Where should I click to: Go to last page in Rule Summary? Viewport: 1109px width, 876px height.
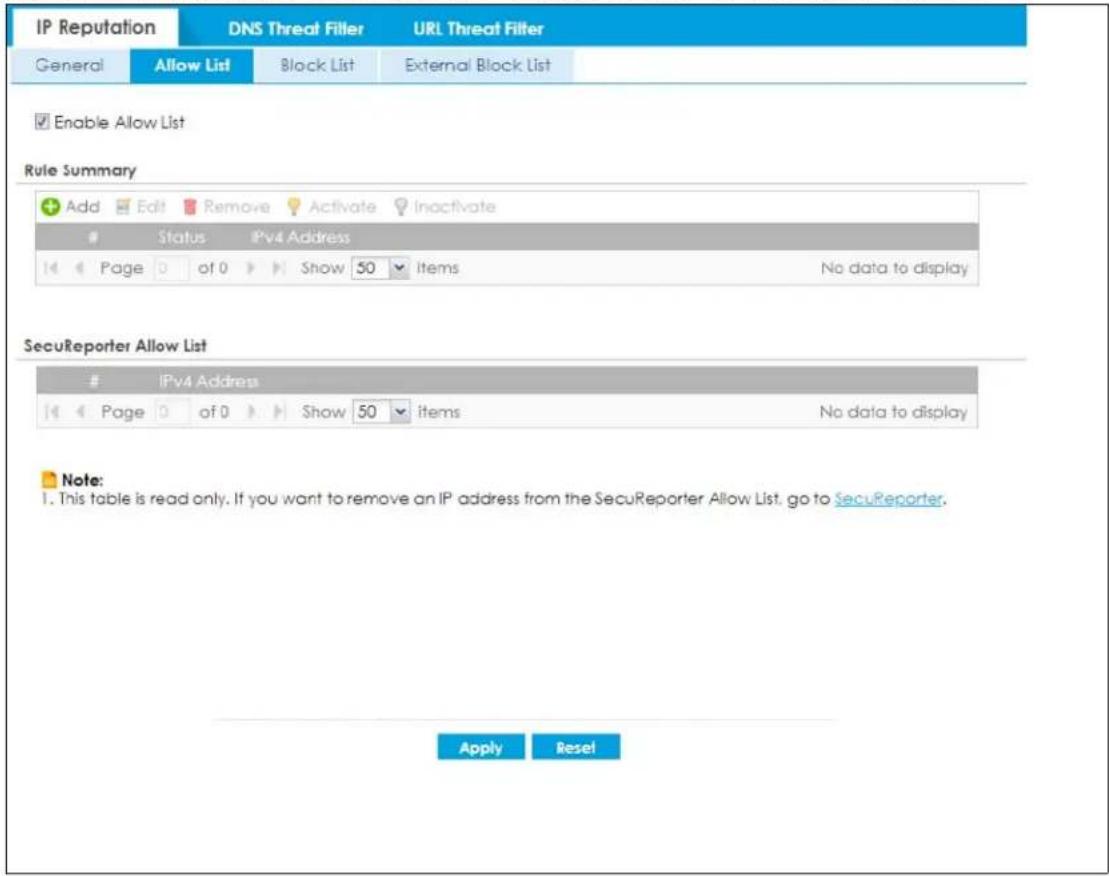[x=279, y=268]
